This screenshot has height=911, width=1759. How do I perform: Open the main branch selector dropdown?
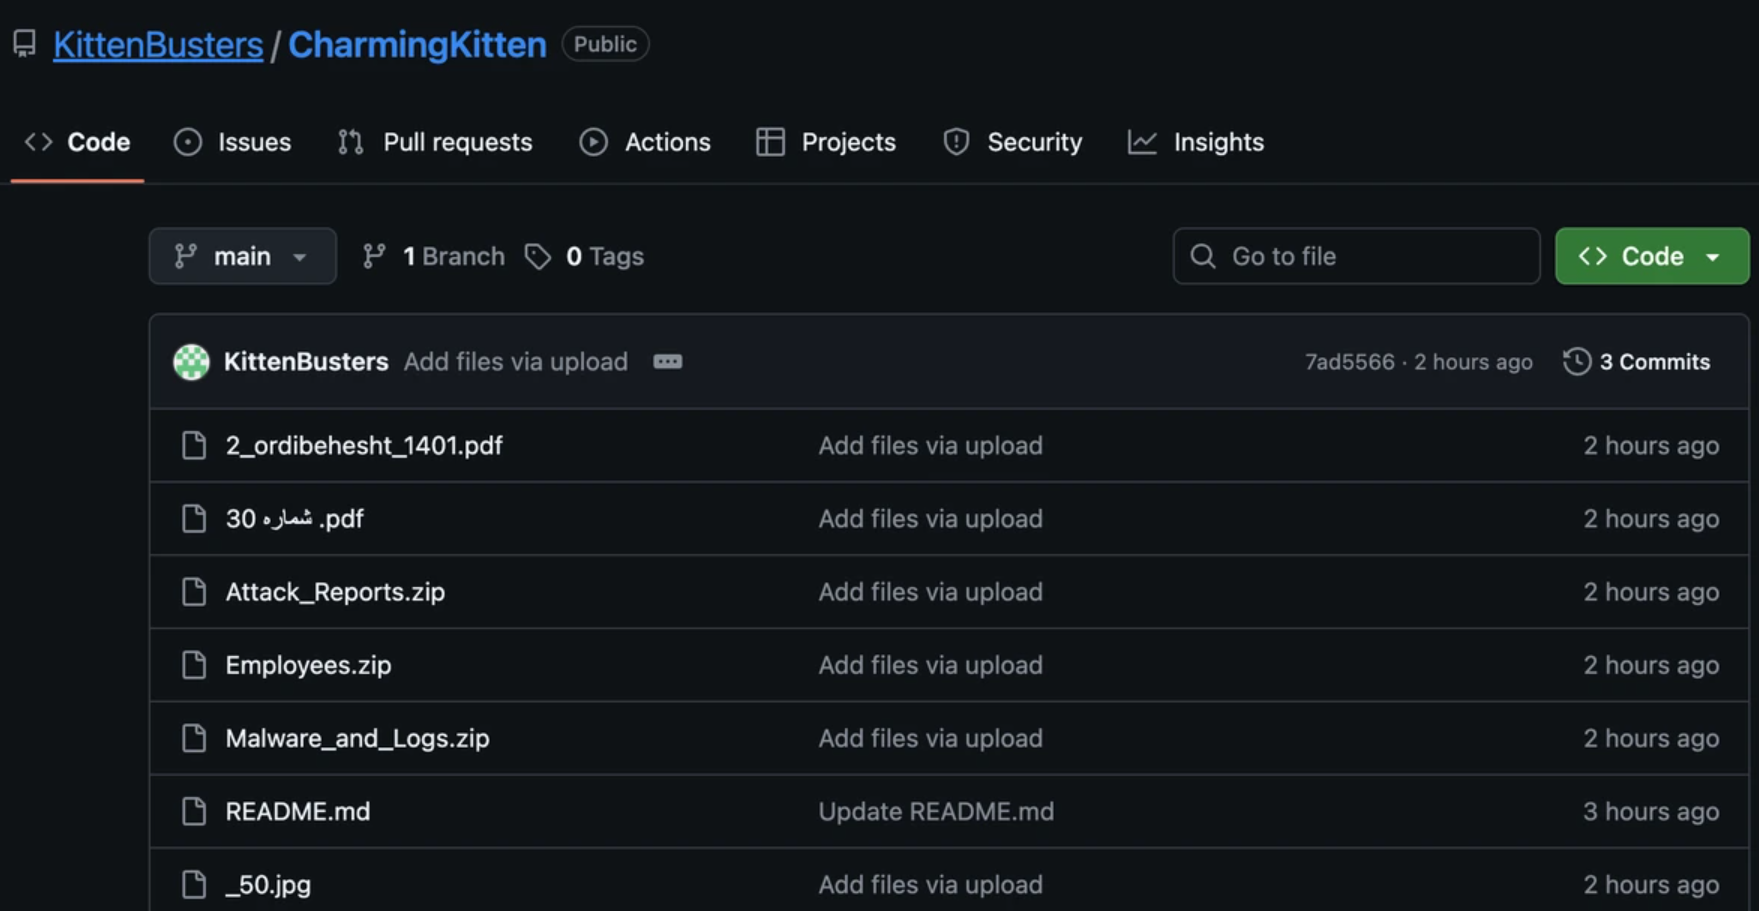click(x=242, y=257)
